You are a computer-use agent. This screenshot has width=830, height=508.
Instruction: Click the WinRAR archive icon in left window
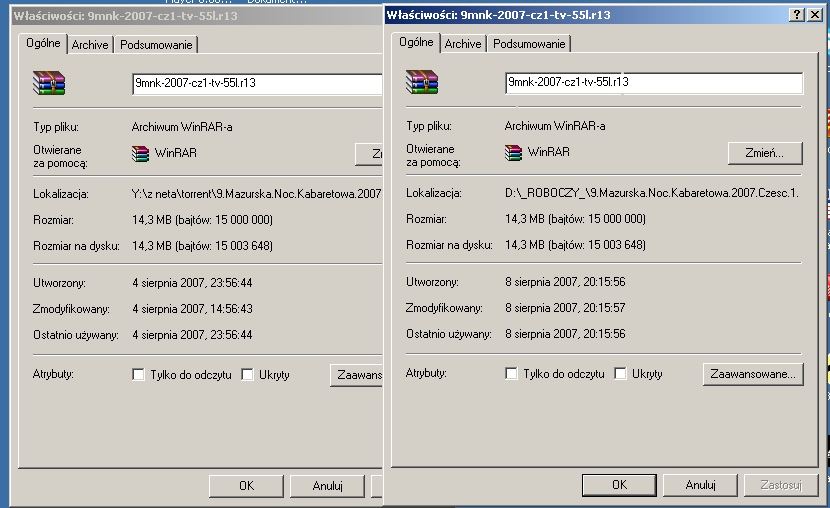click(49, 83)
